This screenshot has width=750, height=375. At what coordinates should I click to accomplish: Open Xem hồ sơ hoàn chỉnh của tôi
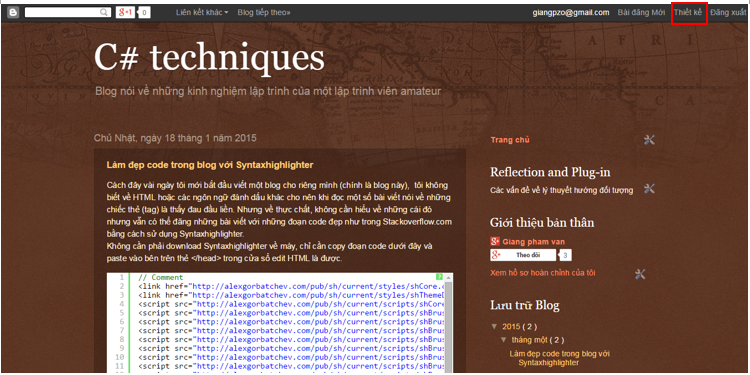[542, 273]
